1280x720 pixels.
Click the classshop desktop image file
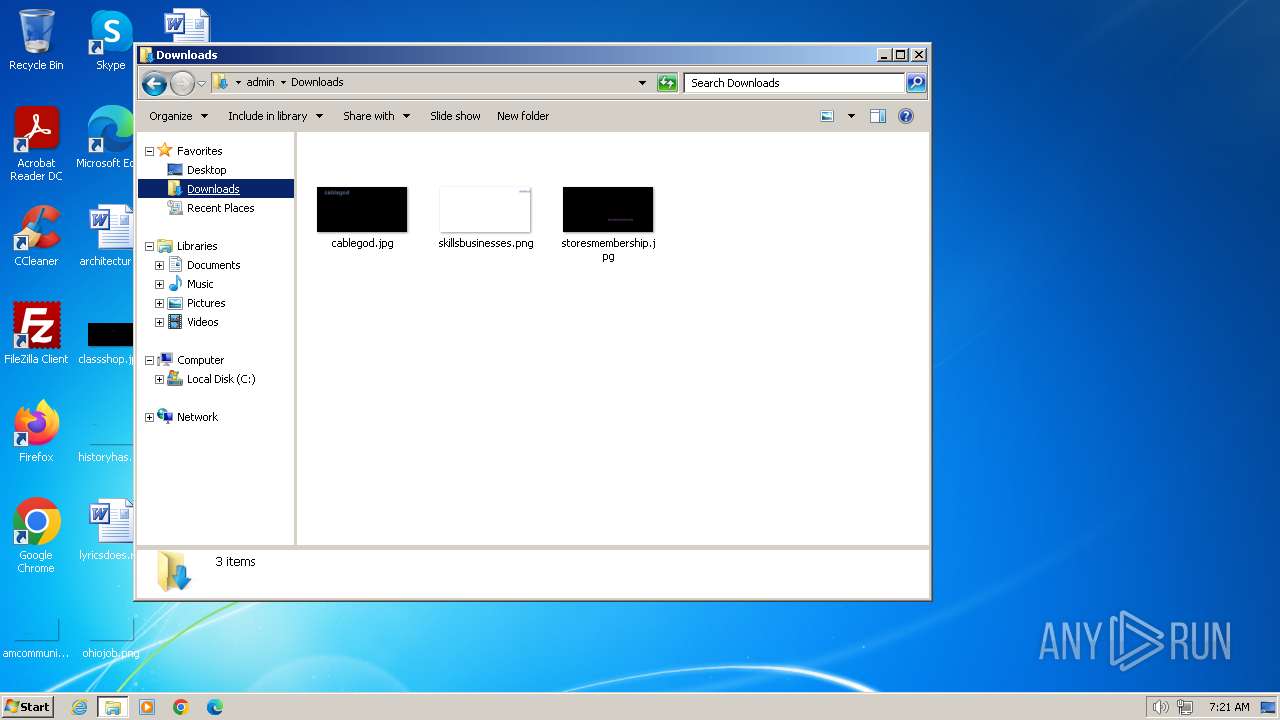tap(109, 342)
